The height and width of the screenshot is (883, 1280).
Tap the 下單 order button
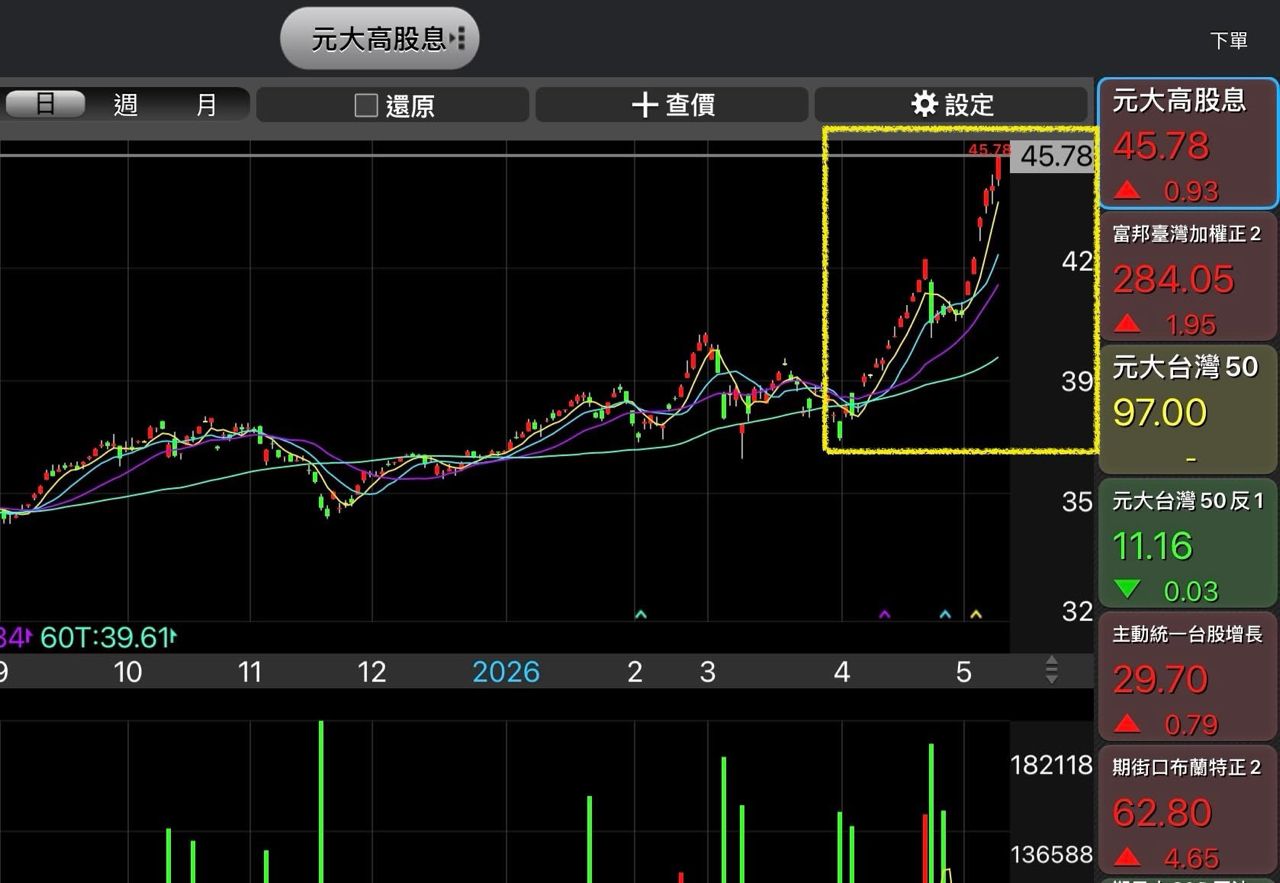point(1229,40)
